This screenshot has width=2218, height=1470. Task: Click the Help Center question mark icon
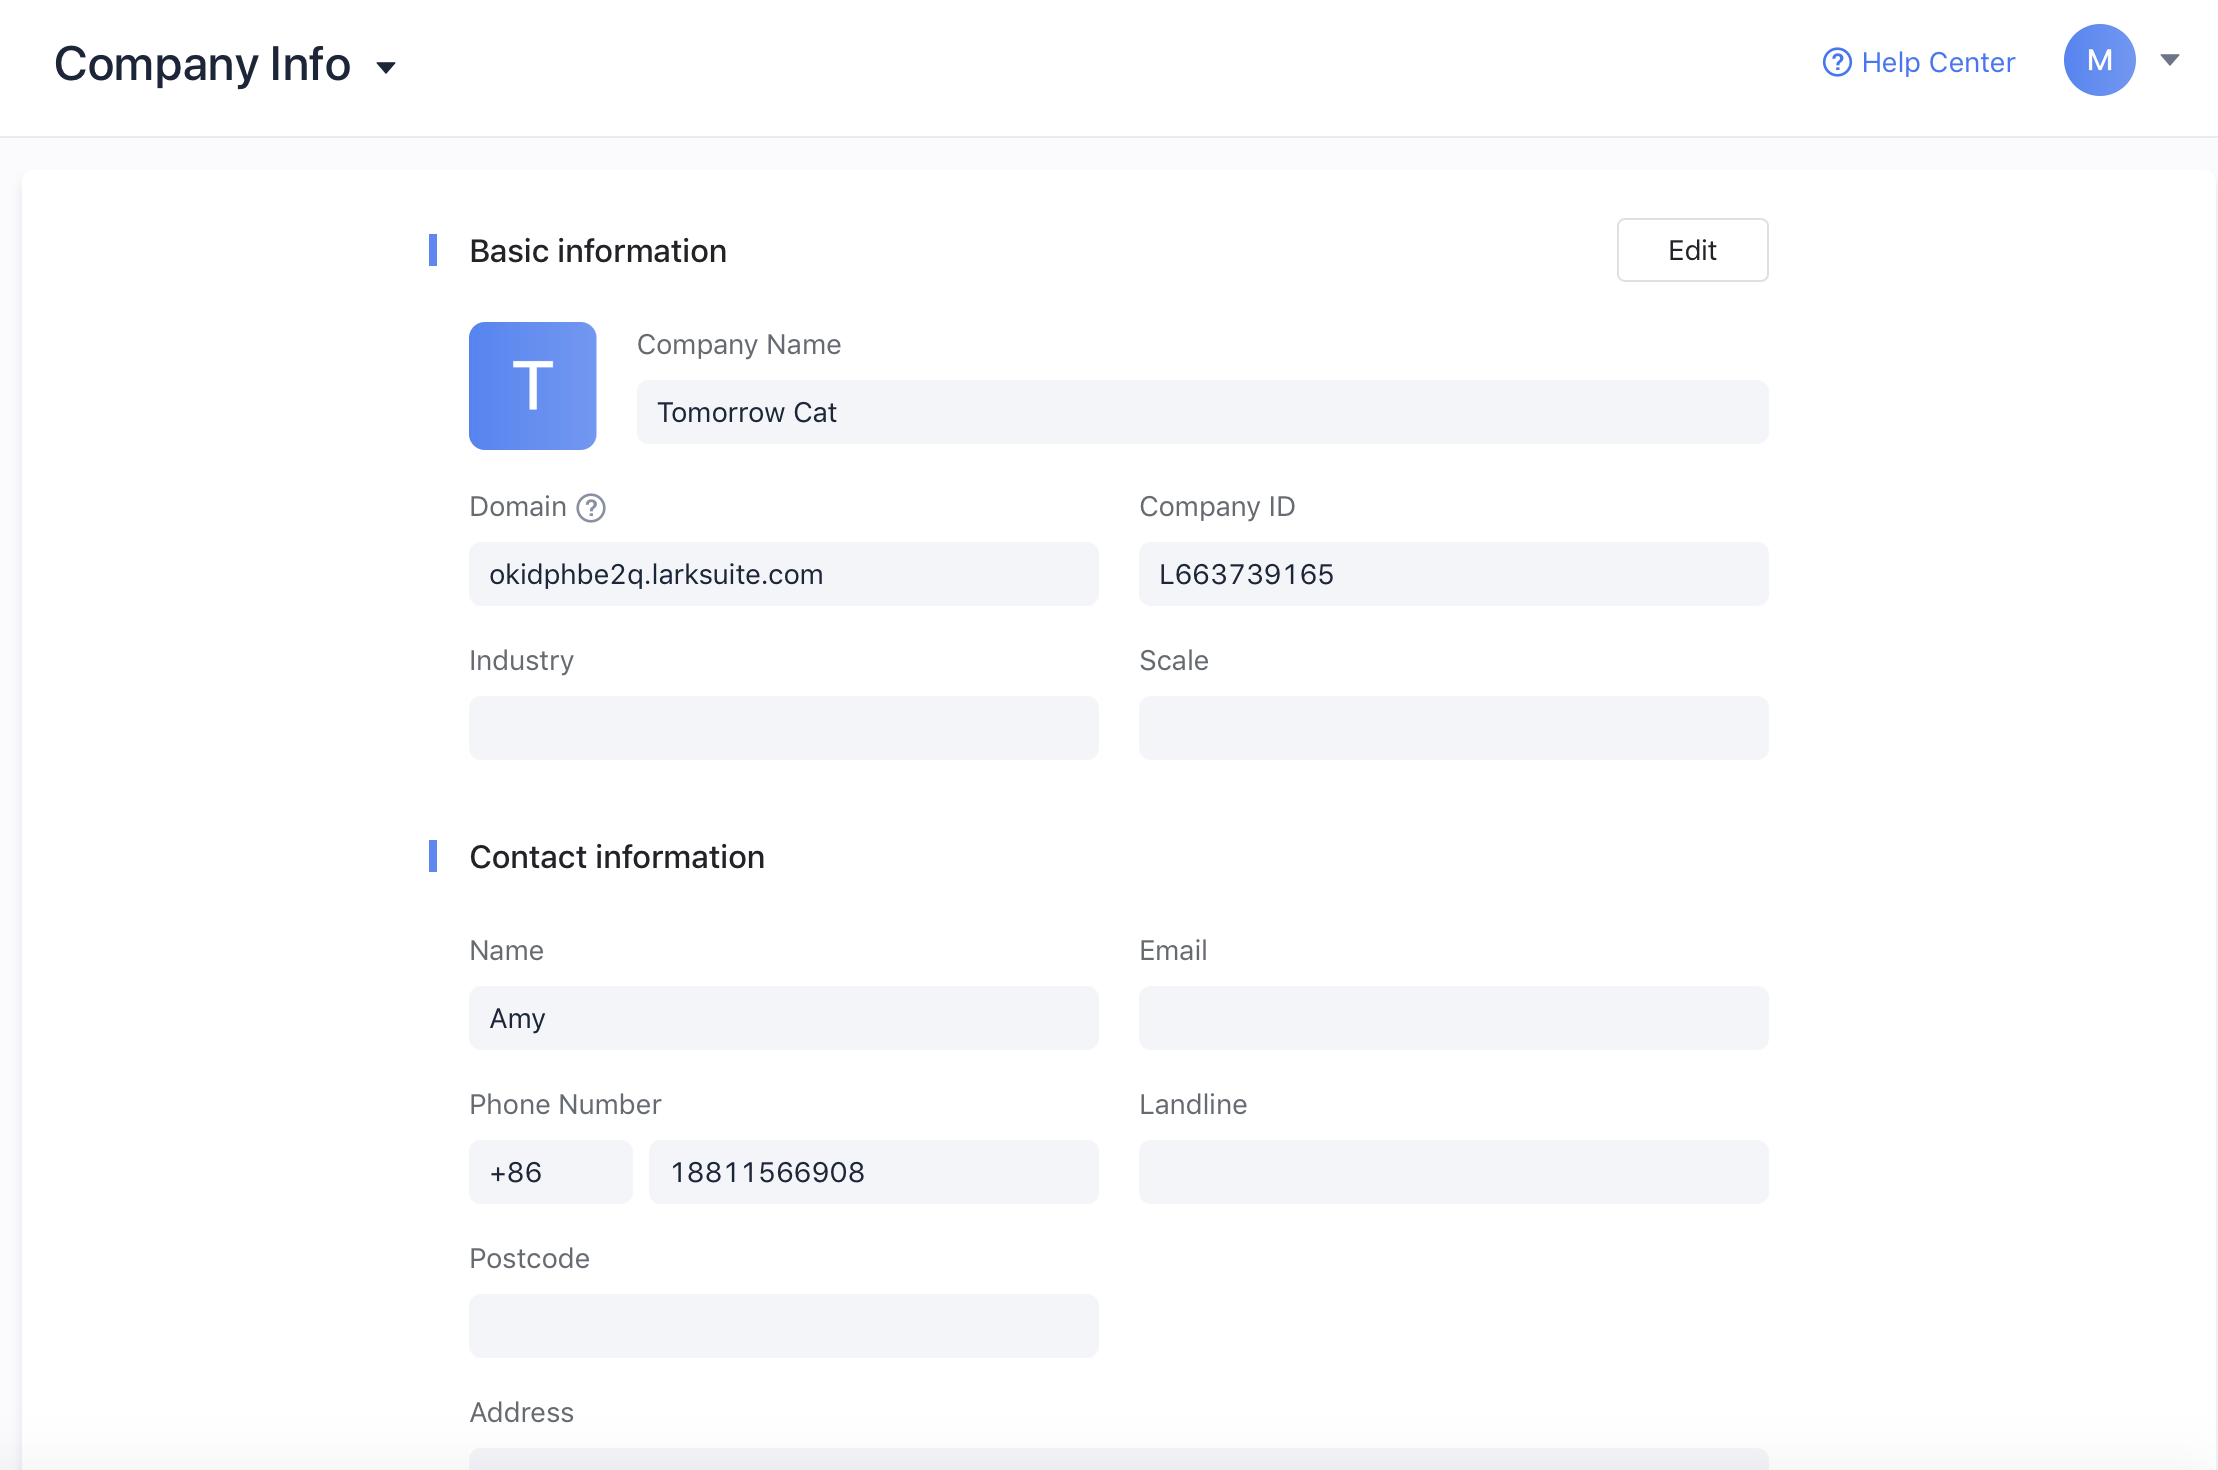click(x=1837, y=62)
